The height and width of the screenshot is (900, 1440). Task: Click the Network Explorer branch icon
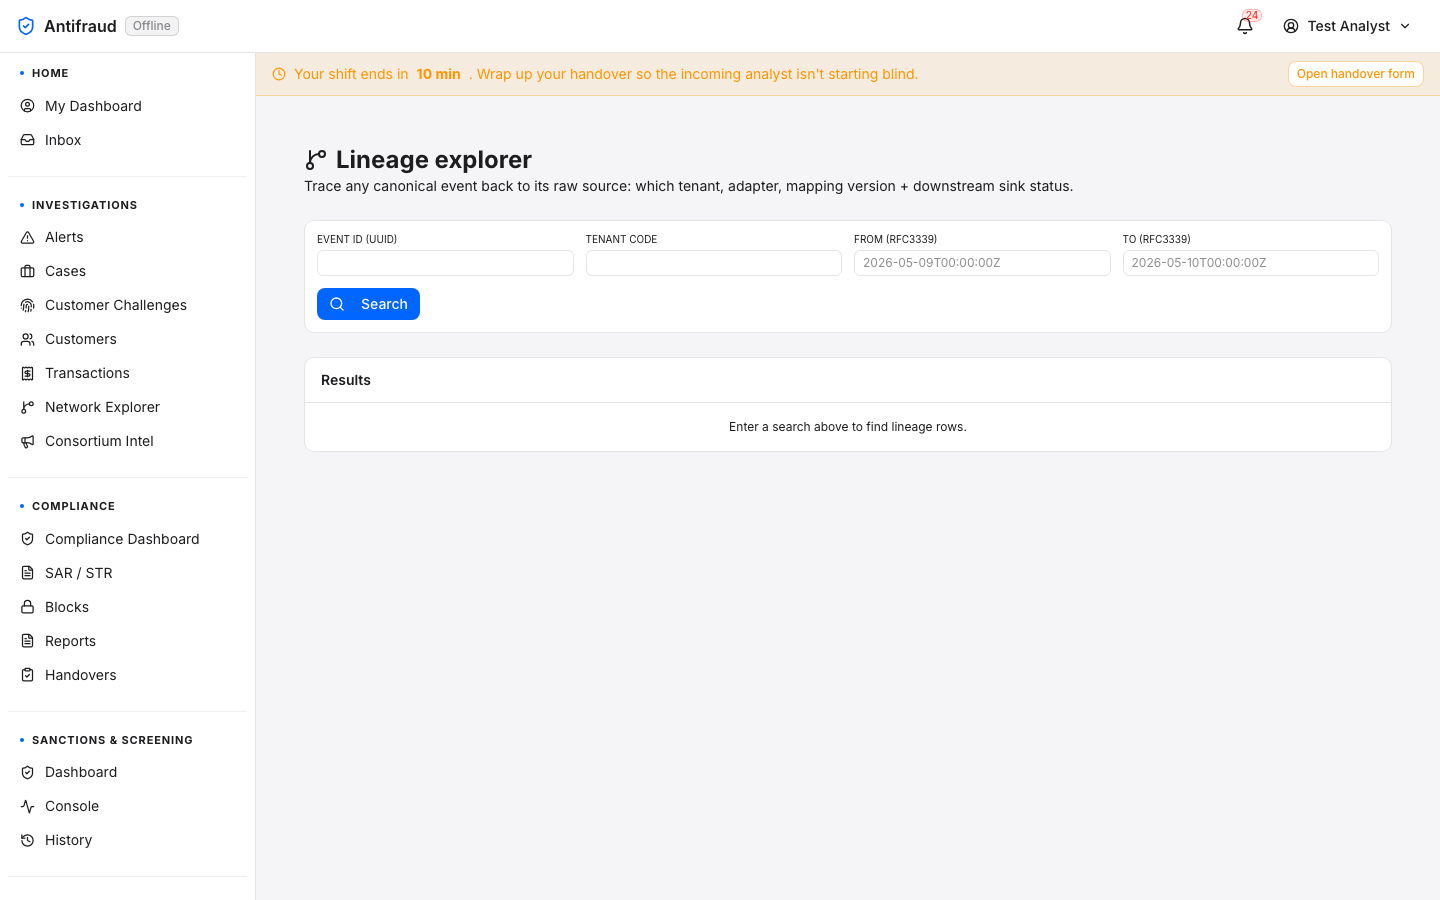click(28, 407)
